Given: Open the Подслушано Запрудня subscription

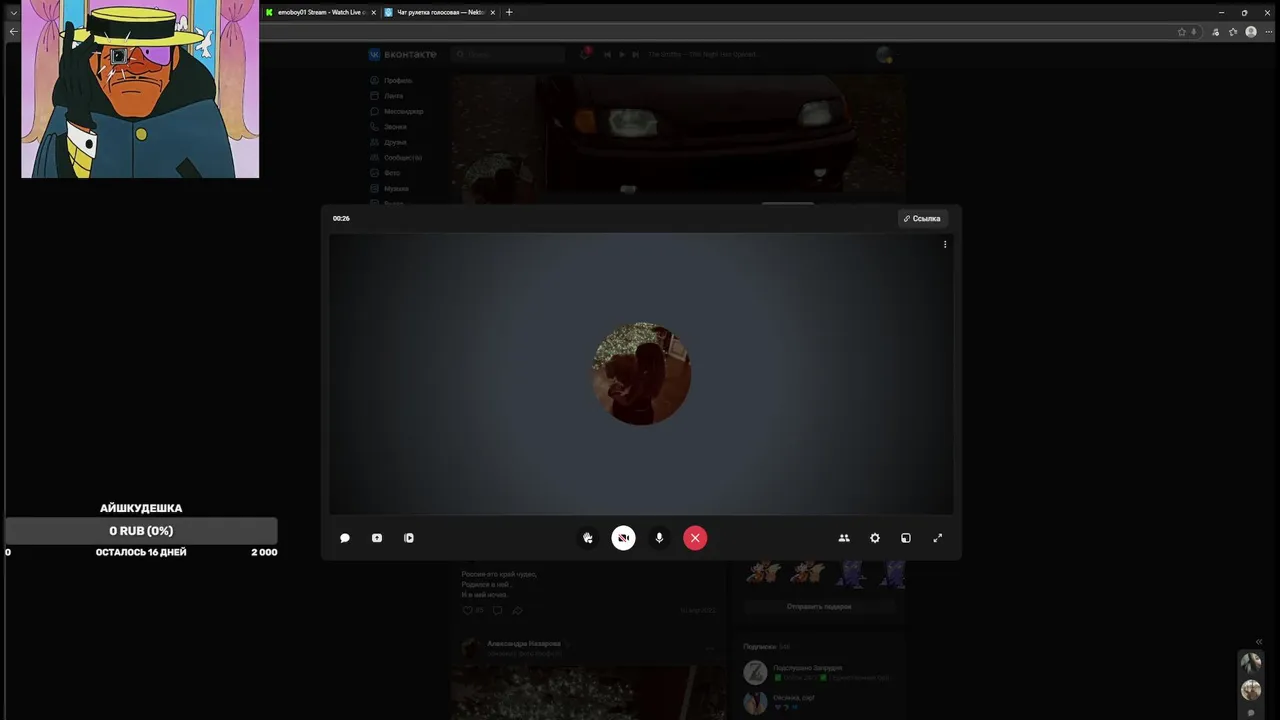Looking at the screenshot, I should point(807,667).
